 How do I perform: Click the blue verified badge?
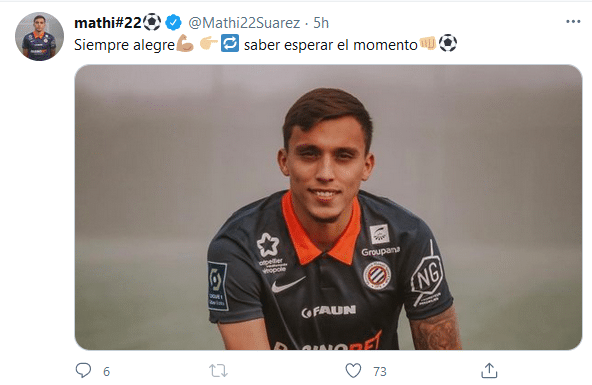tap(173, 23)
